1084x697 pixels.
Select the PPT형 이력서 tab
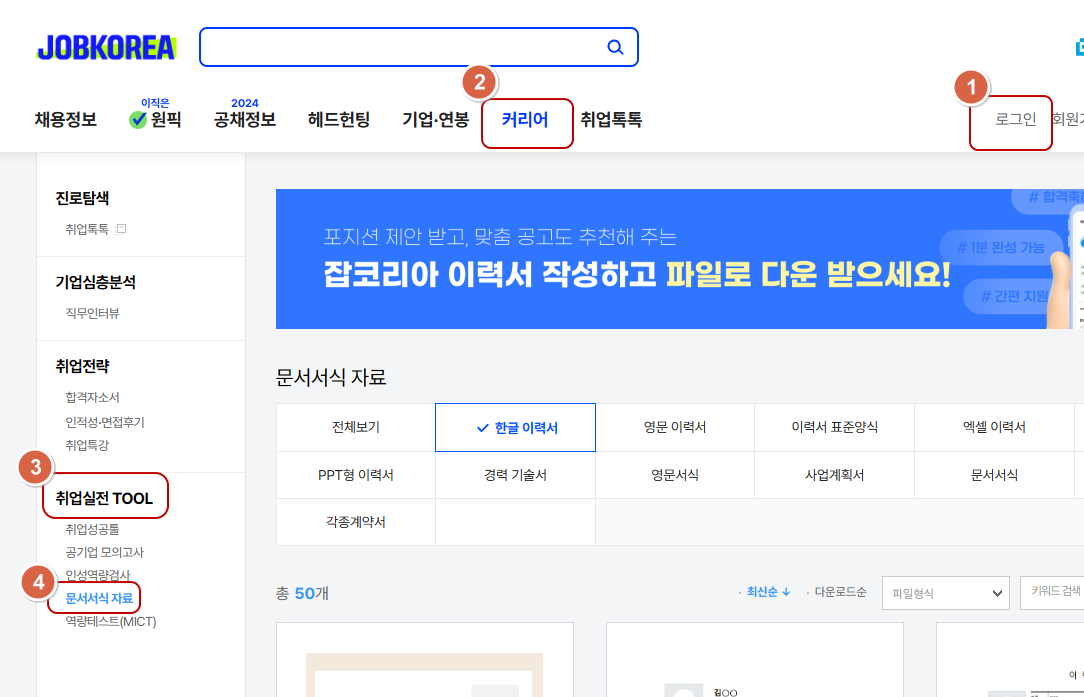pos(355,475)
